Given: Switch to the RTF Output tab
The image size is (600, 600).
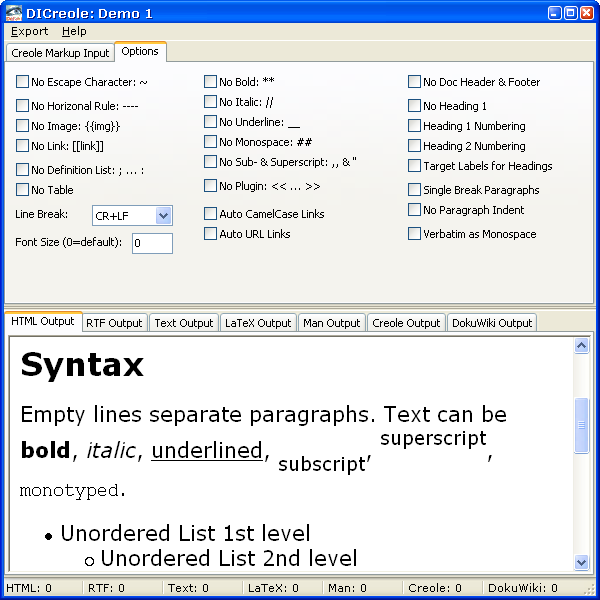Looking at the screenshot, I should point(114,323).
